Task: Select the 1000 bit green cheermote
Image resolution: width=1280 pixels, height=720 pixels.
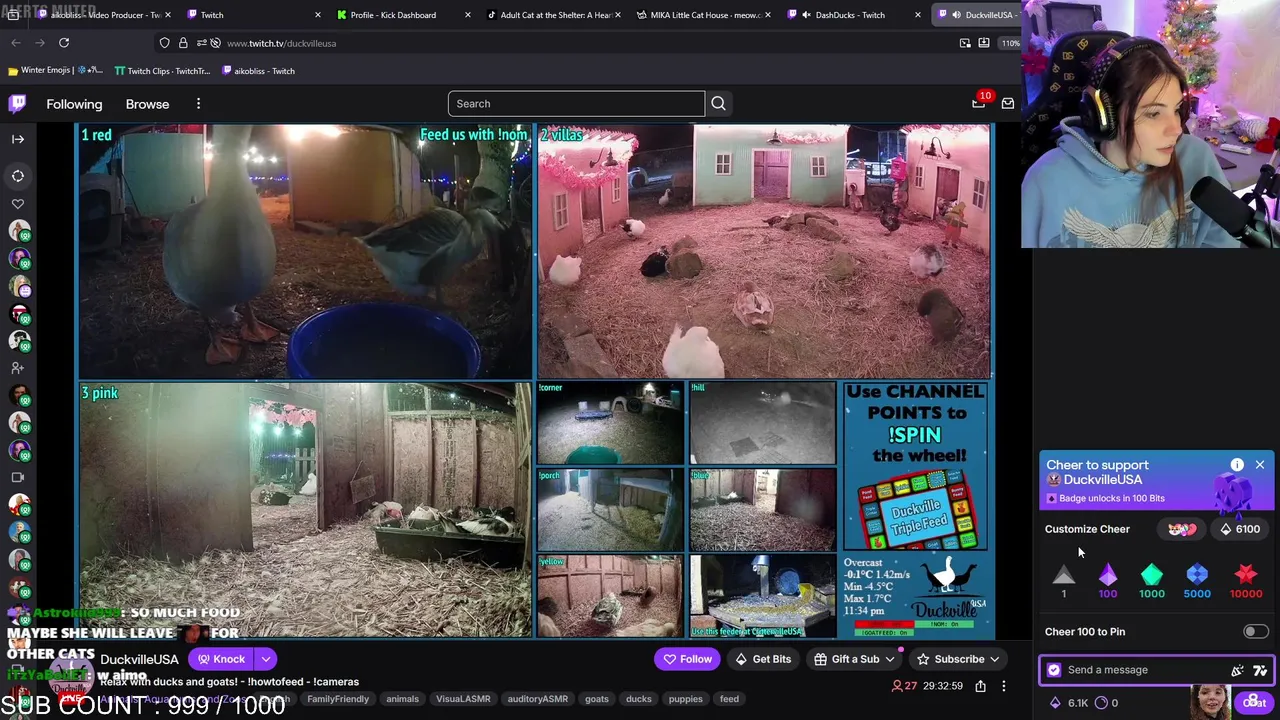Action: [1152, 581]
